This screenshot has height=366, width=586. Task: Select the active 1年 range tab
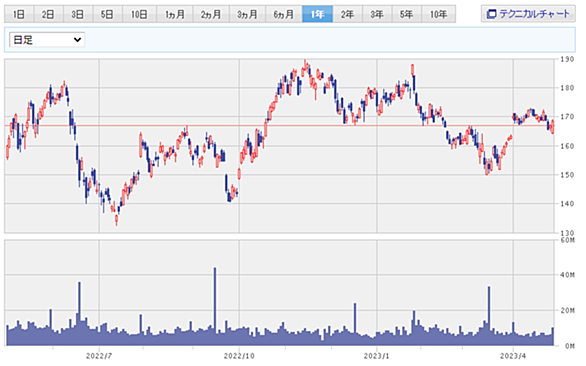[x=317, y=14]
